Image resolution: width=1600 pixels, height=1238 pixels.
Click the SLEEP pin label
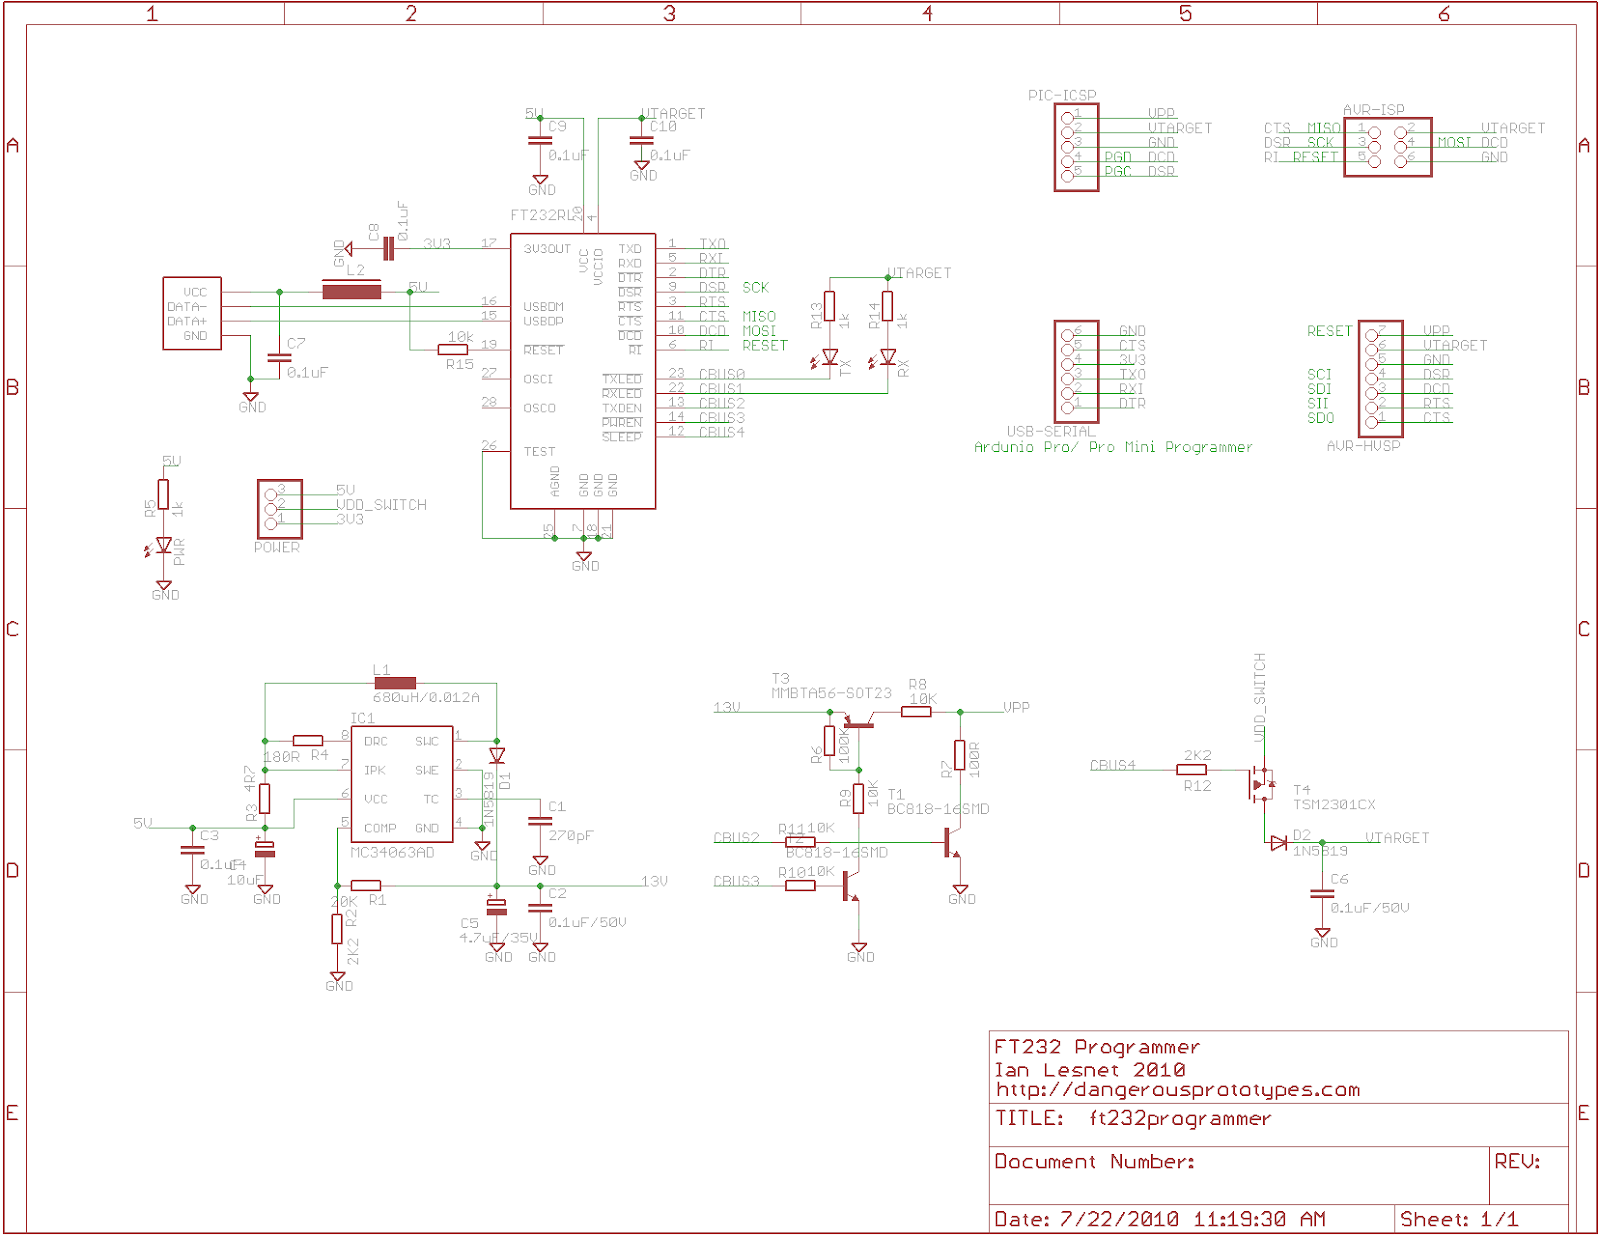pyautogui.click(x=622, y=437)
